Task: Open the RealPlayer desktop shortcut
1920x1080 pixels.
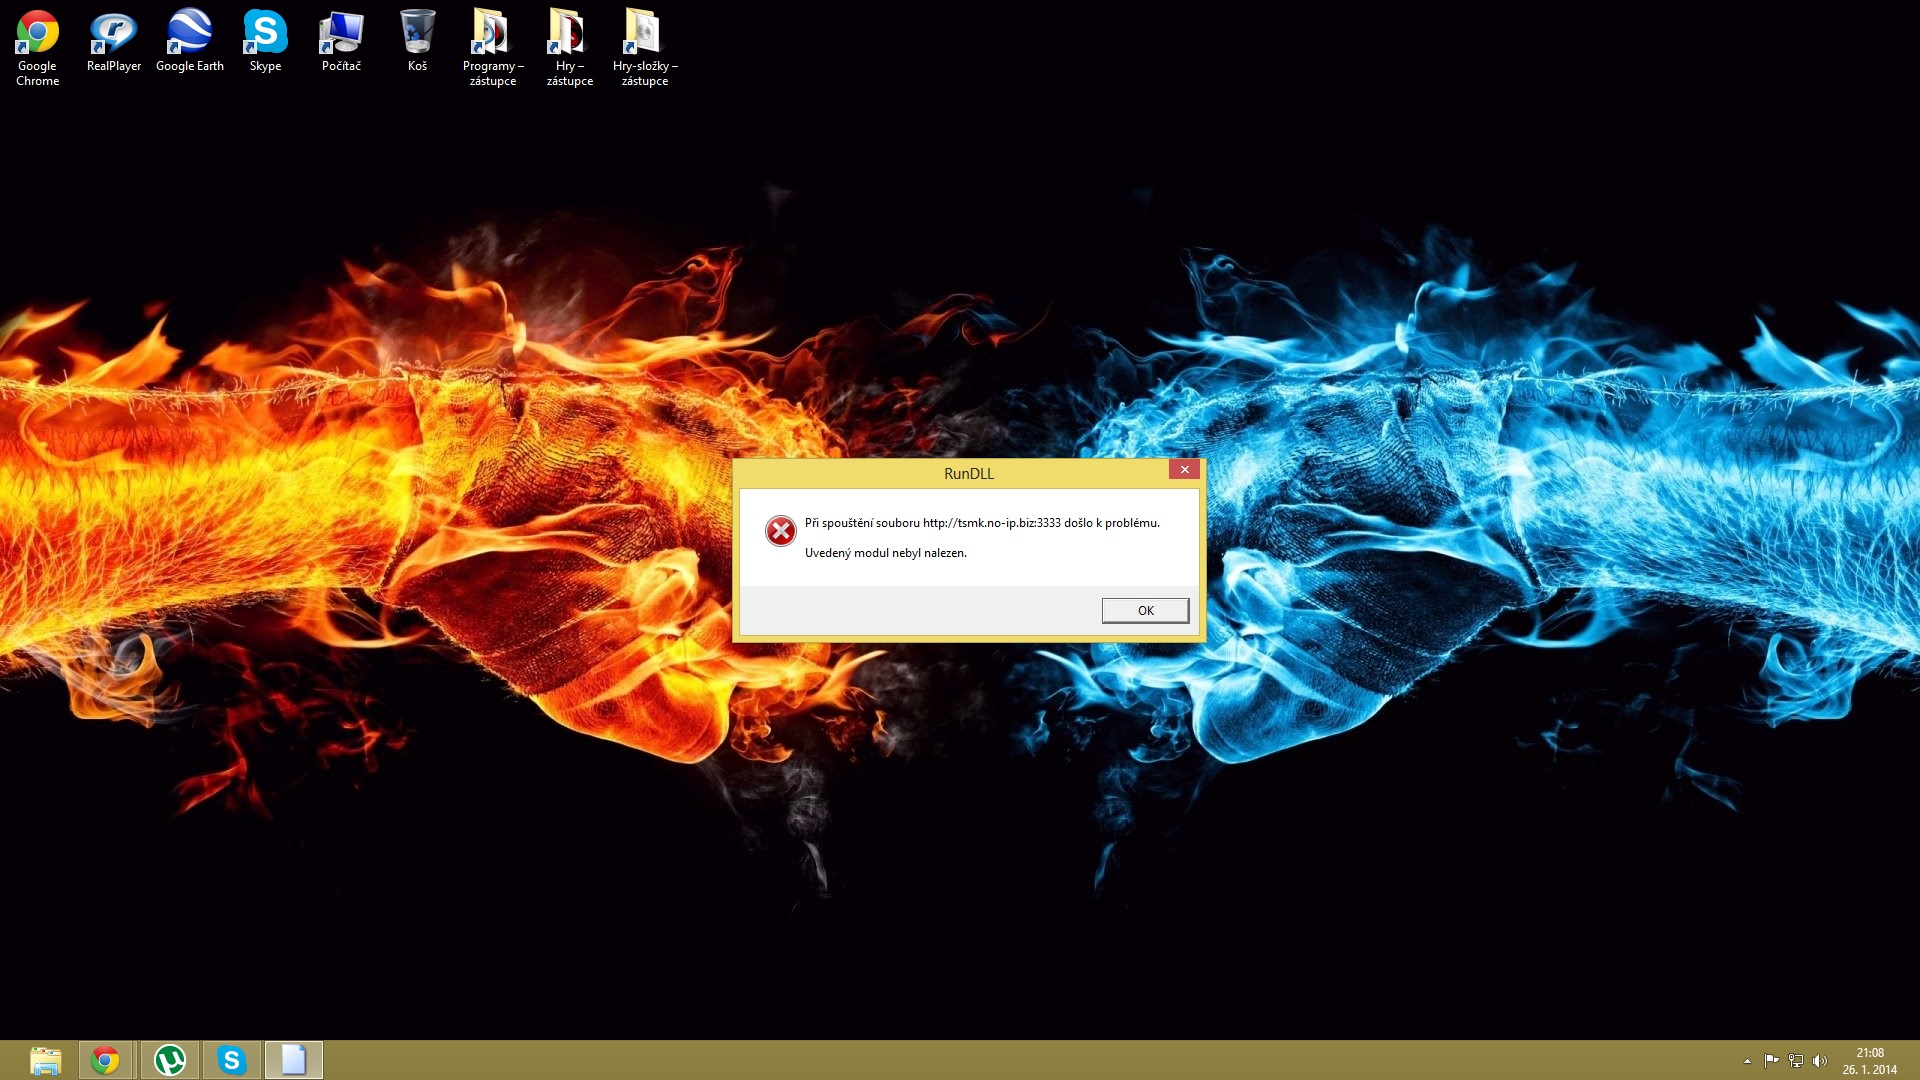Action: pyautogui.click(x=113, y=35)
